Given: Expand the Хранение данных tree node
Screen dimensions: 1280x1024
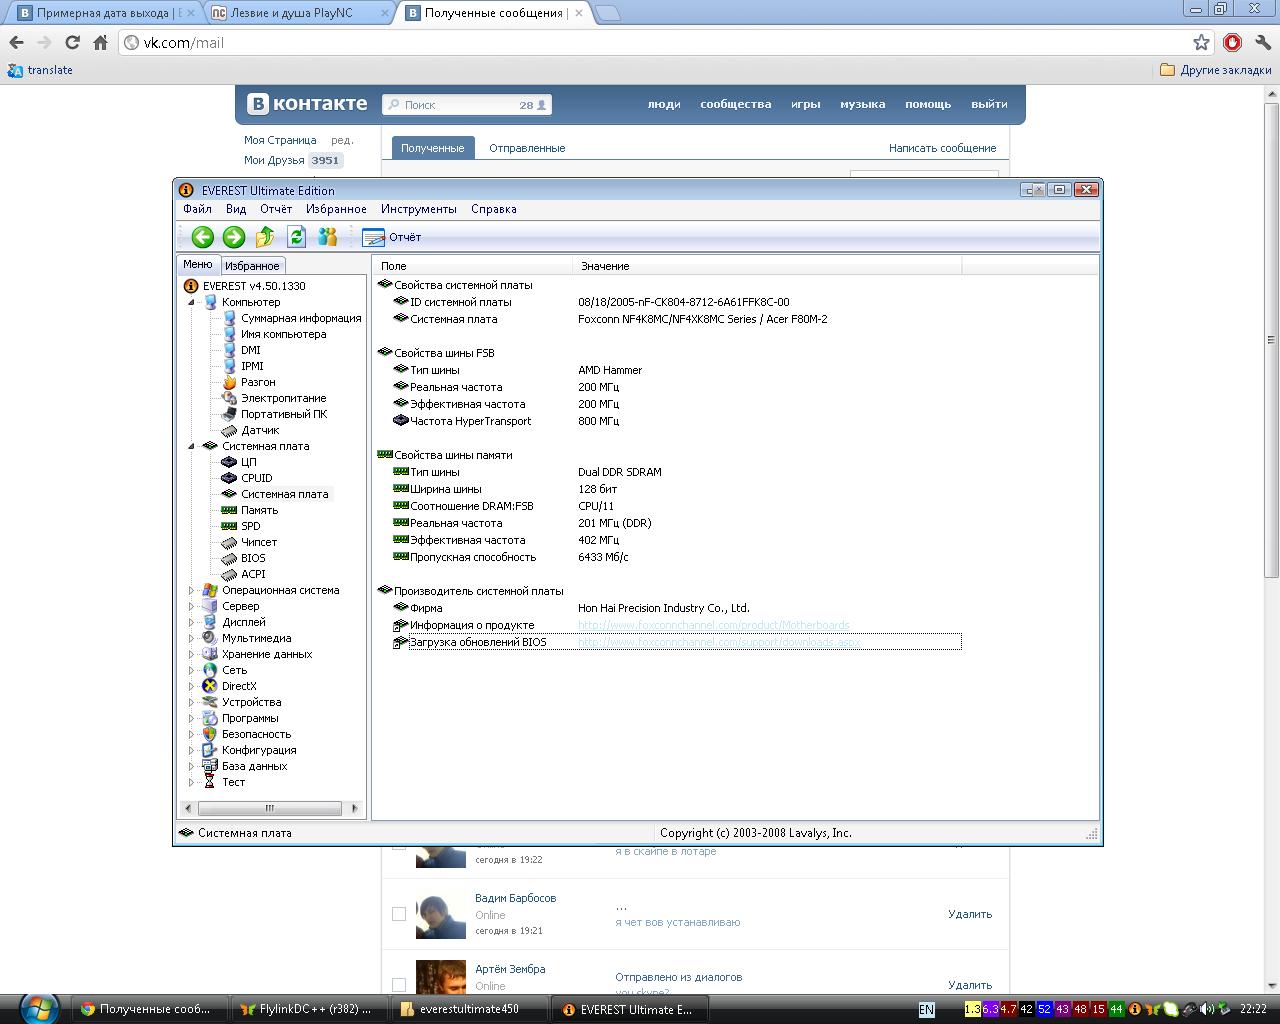Looking at the screenshot, I should 191,654.
